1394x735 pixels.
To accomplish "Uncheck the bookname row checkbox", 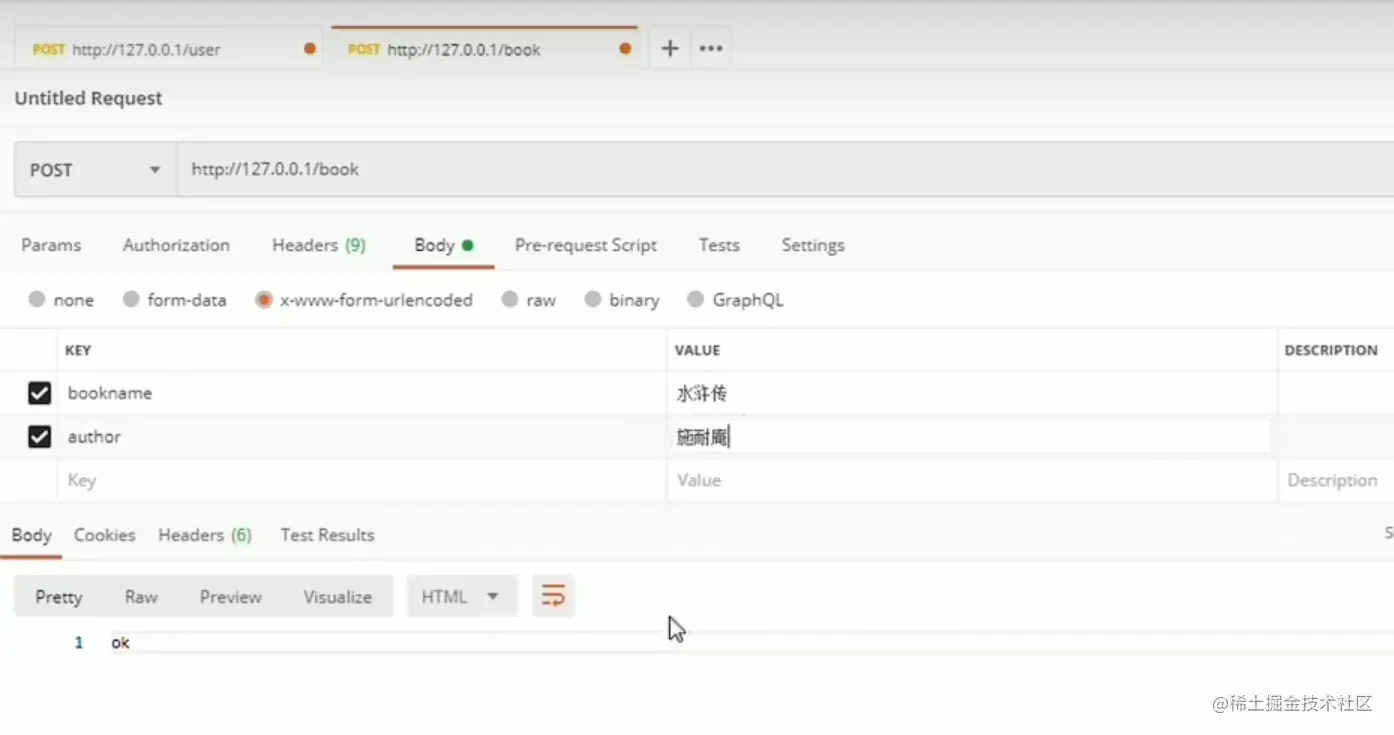I will coord(39,393).
